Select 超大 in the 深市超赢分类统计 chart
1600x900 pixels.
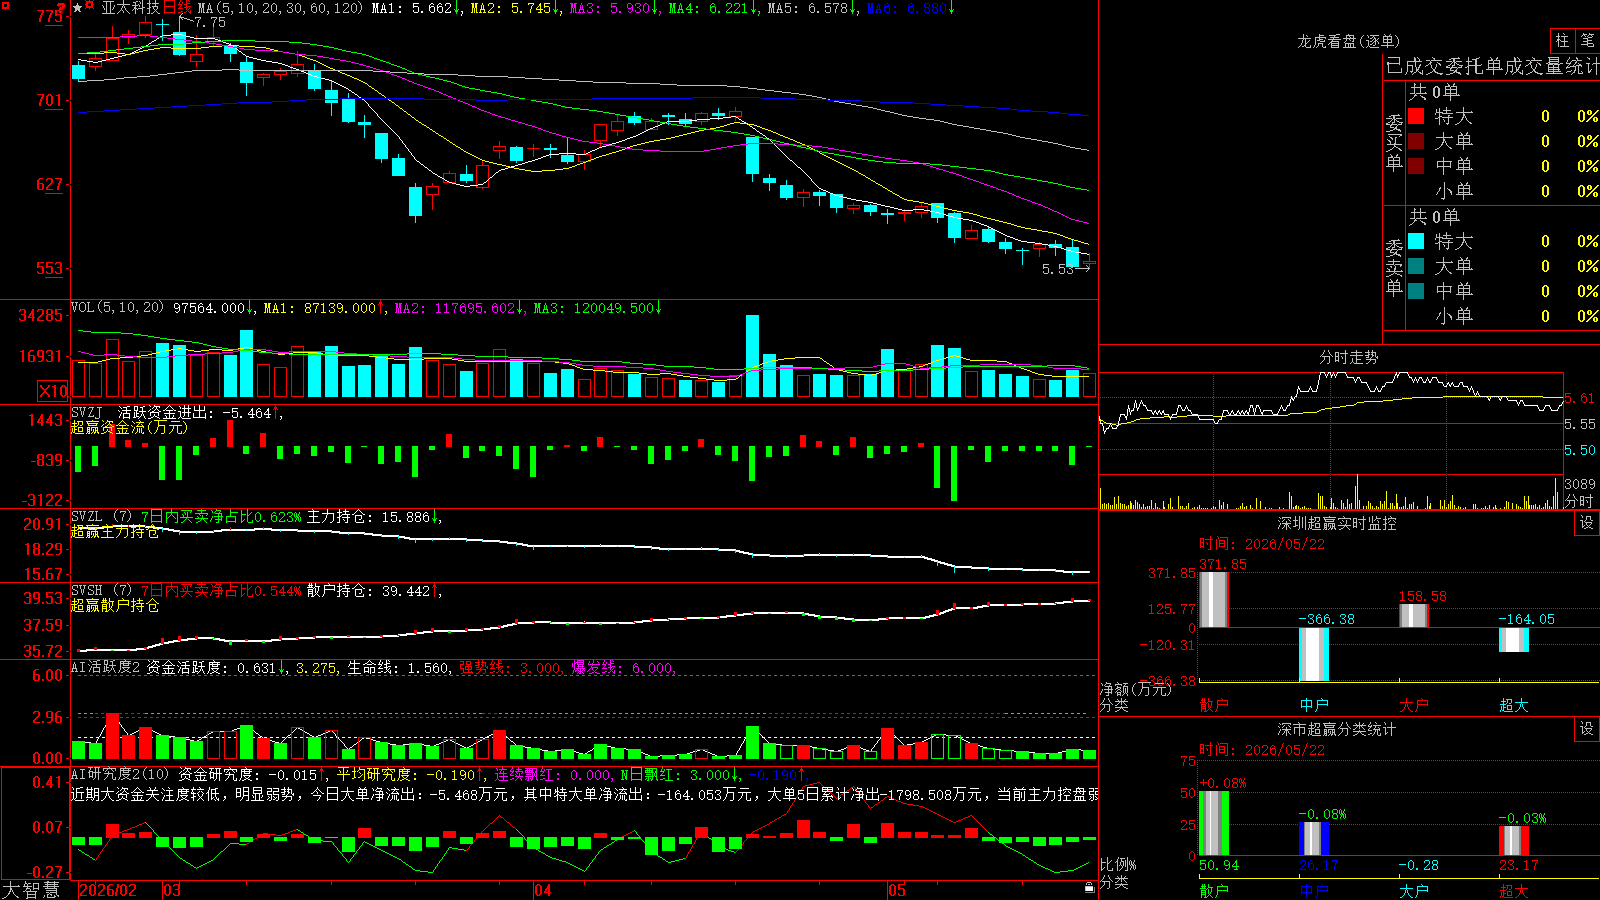click(x=1514, y=891)
